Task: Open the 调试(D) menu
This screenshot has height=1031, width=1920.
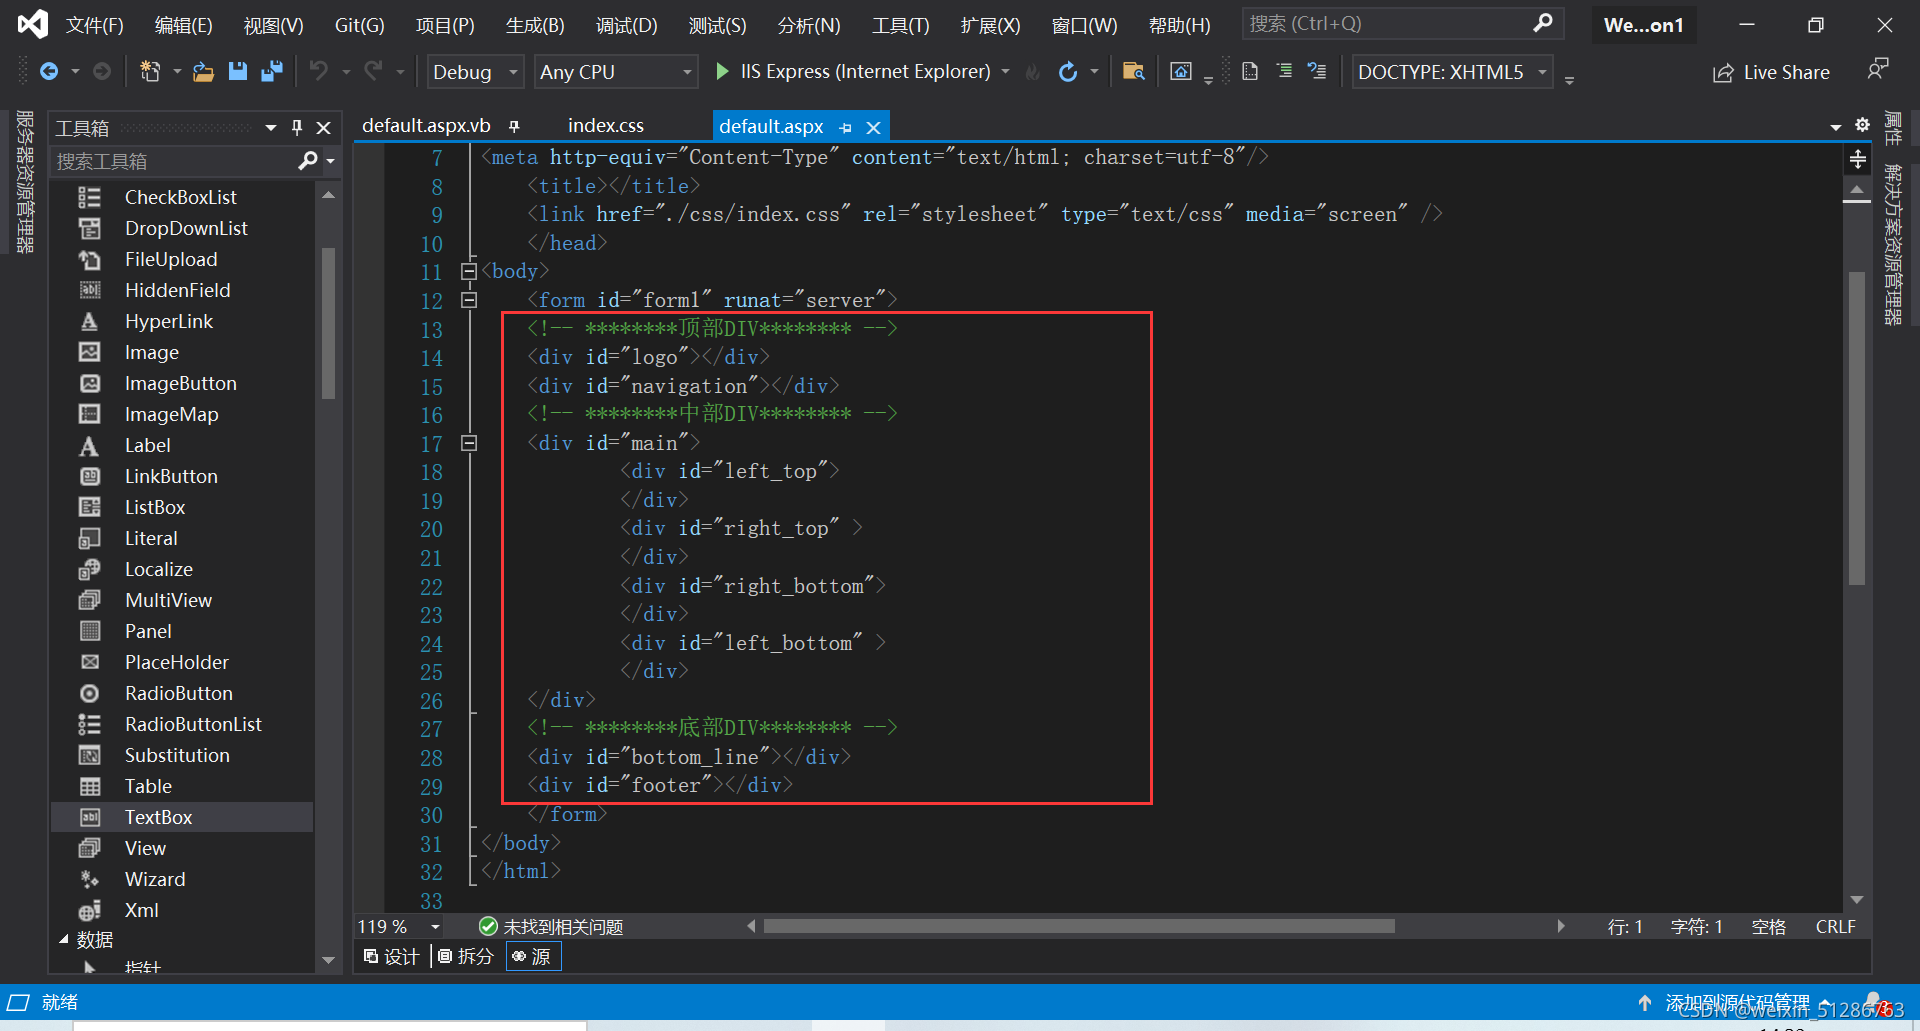Action: (x=626, y=25)
